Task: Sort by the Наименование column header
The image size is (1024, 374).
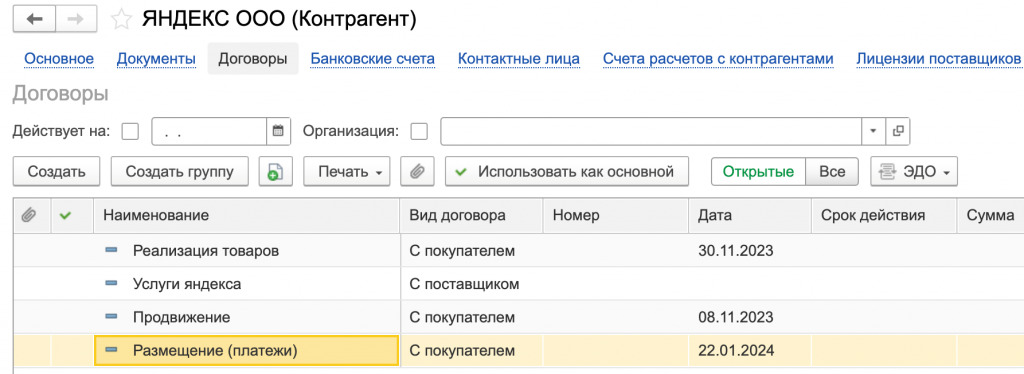Action: coord(247,215)
